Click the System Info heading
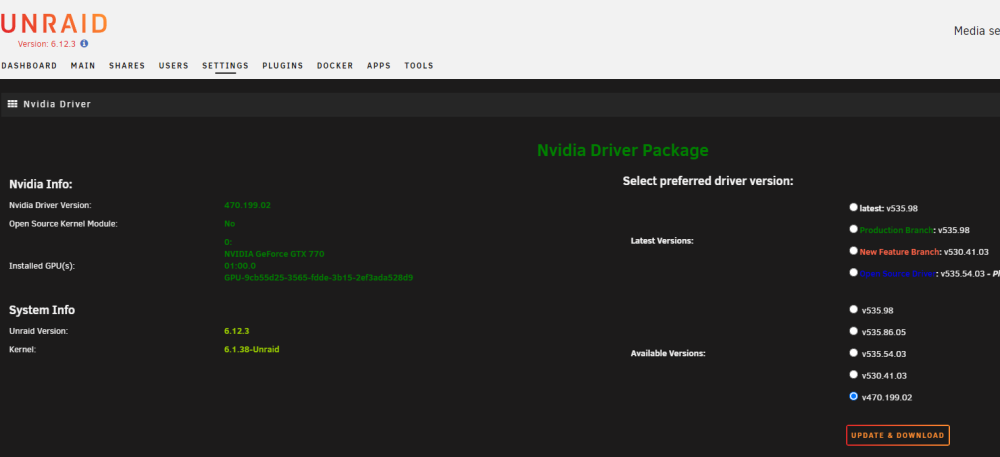1000x457 pixels. (41, 310)
